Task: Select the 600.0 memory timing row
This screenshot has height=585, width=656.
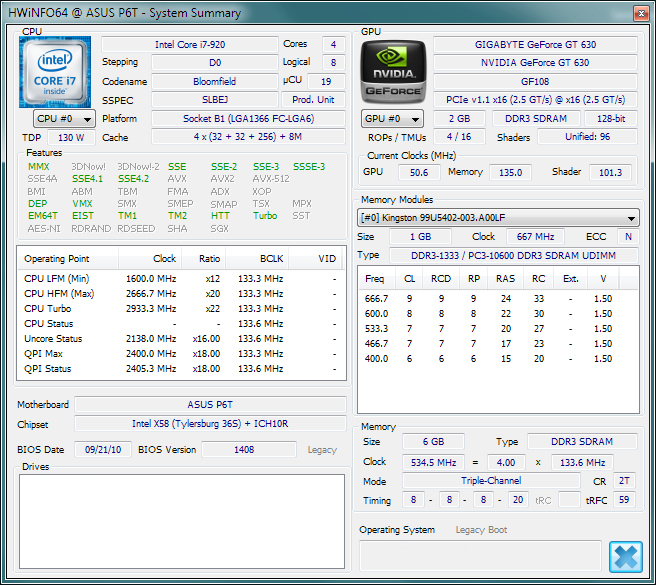Action: coord(489,314)
